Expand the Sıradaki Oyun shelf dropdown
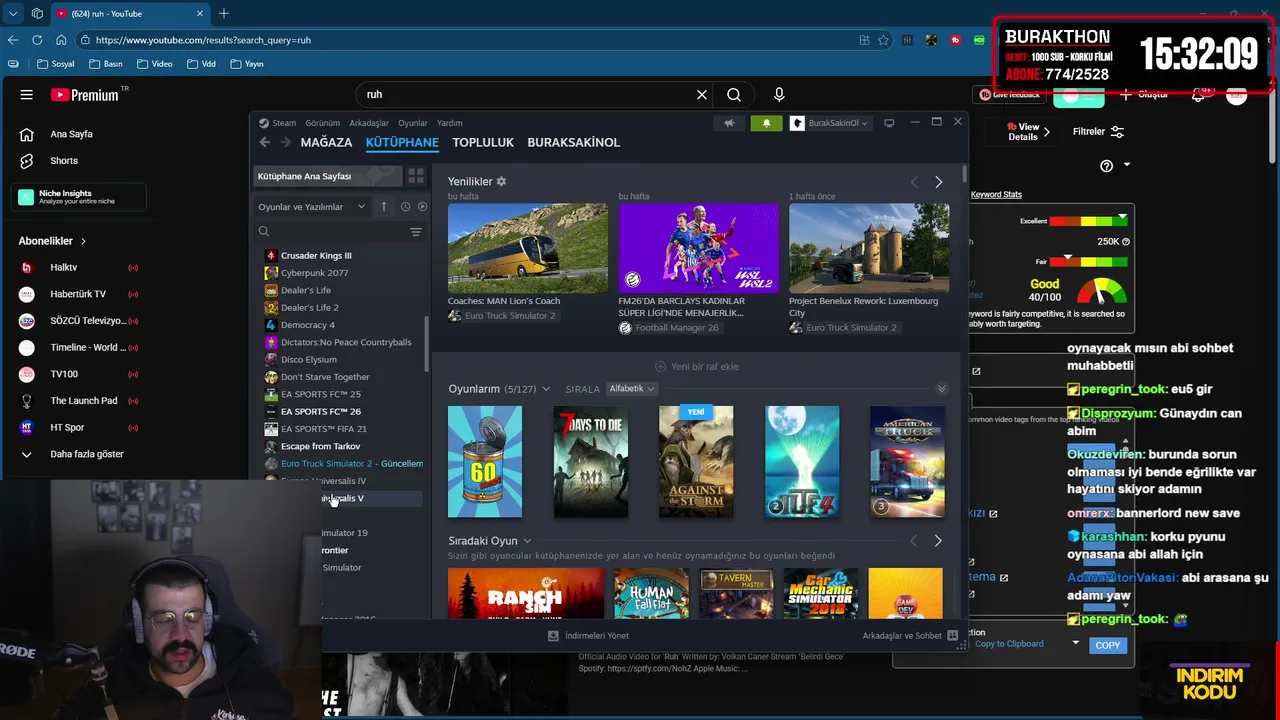This screenshot has height=720, width=1280. (527, 541)
